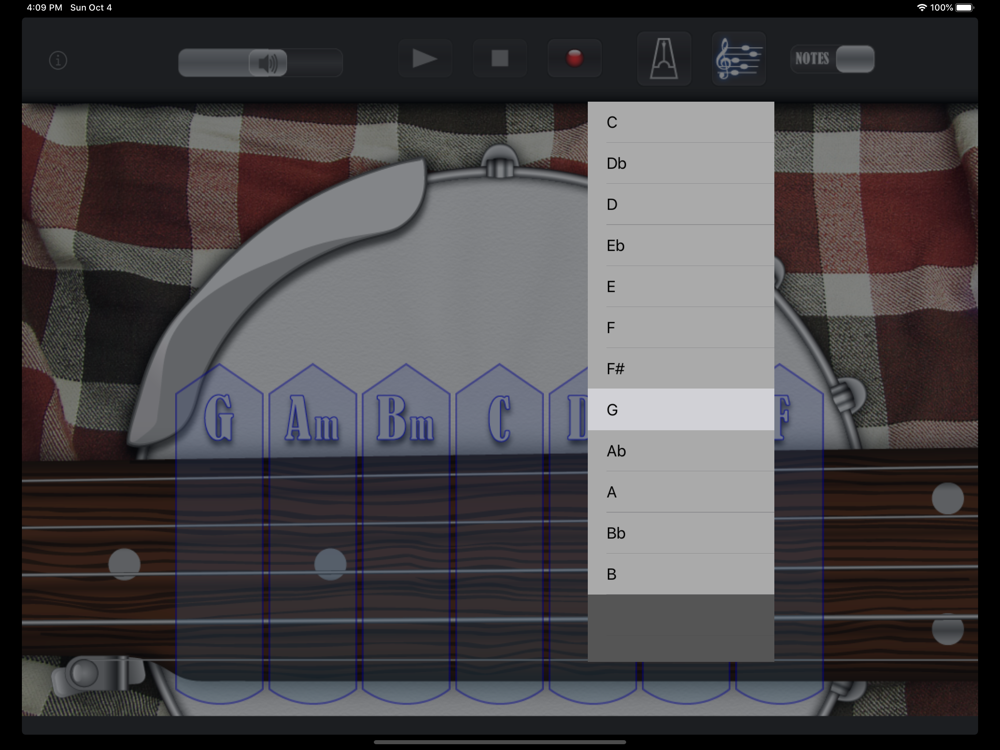The width and height of the screenshot is (1000, 750).
Task: Choose key D in the key list
Action: [681, 205]
